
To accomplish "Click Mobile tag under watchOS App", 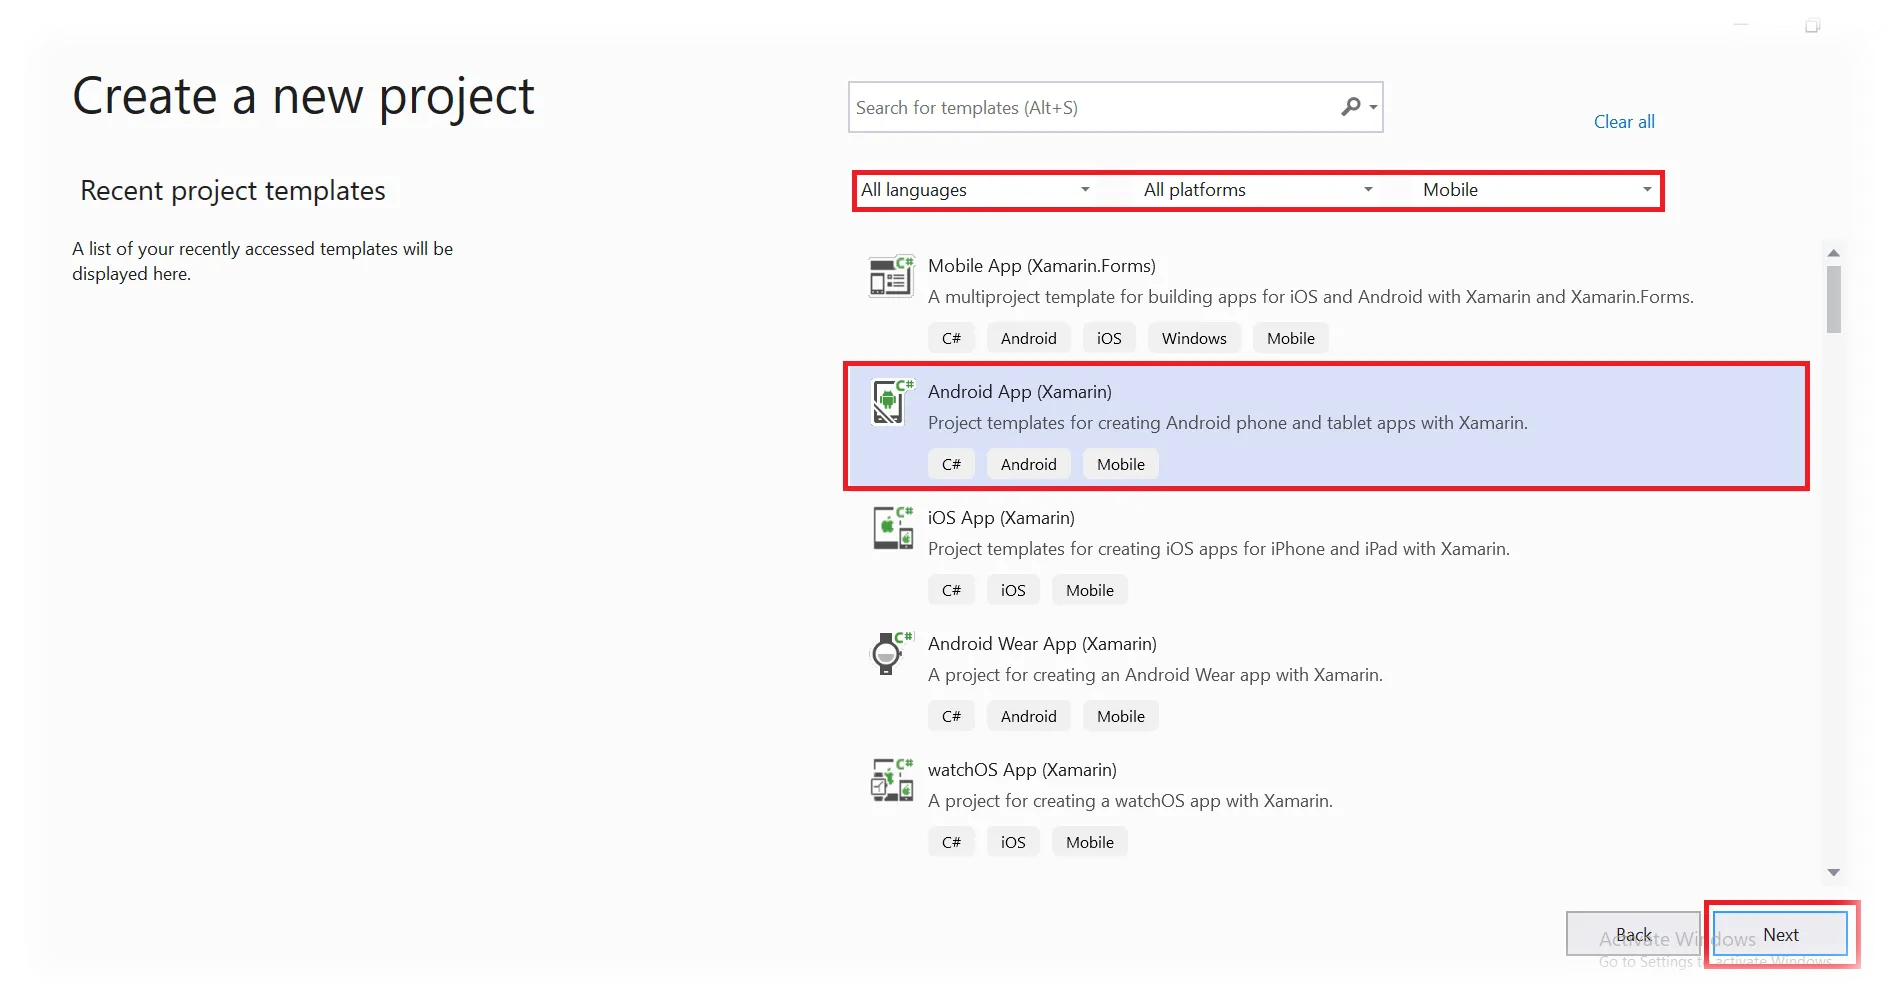I will 1089,842.
